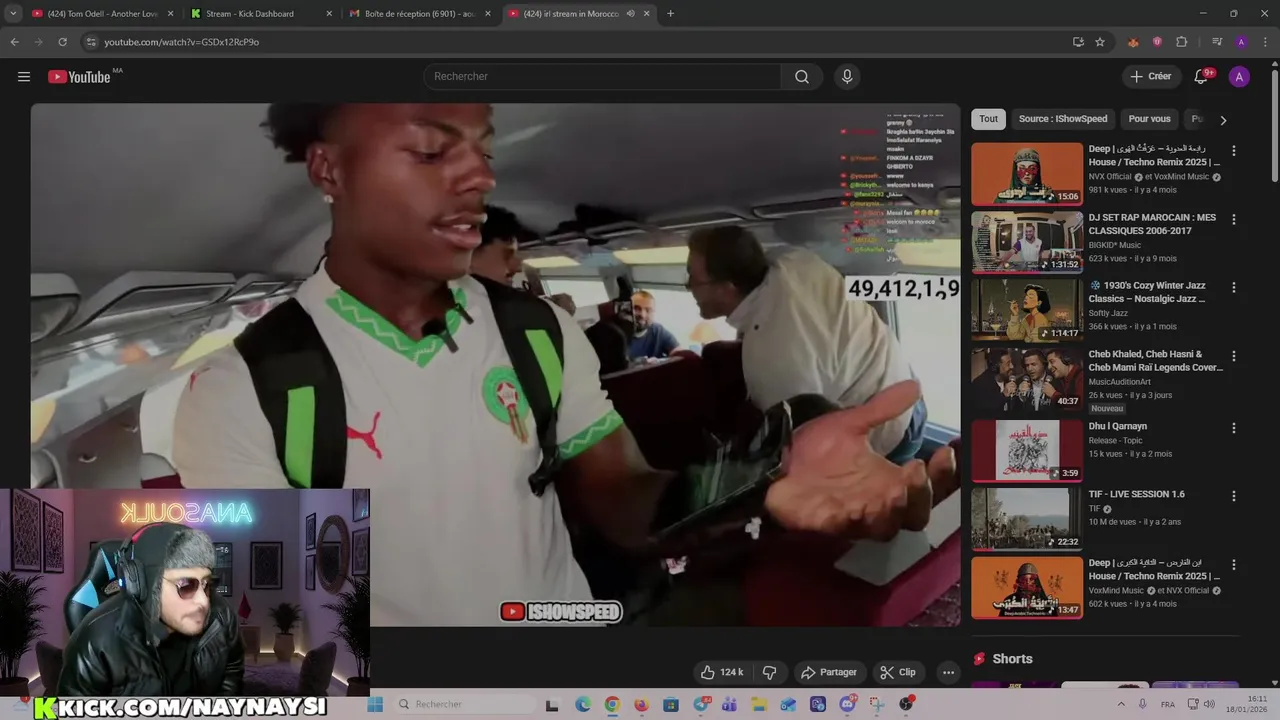Switch to the Boîte de réception Gmail tab
This screenshot has height=720, width=1280.
[421, 14]
